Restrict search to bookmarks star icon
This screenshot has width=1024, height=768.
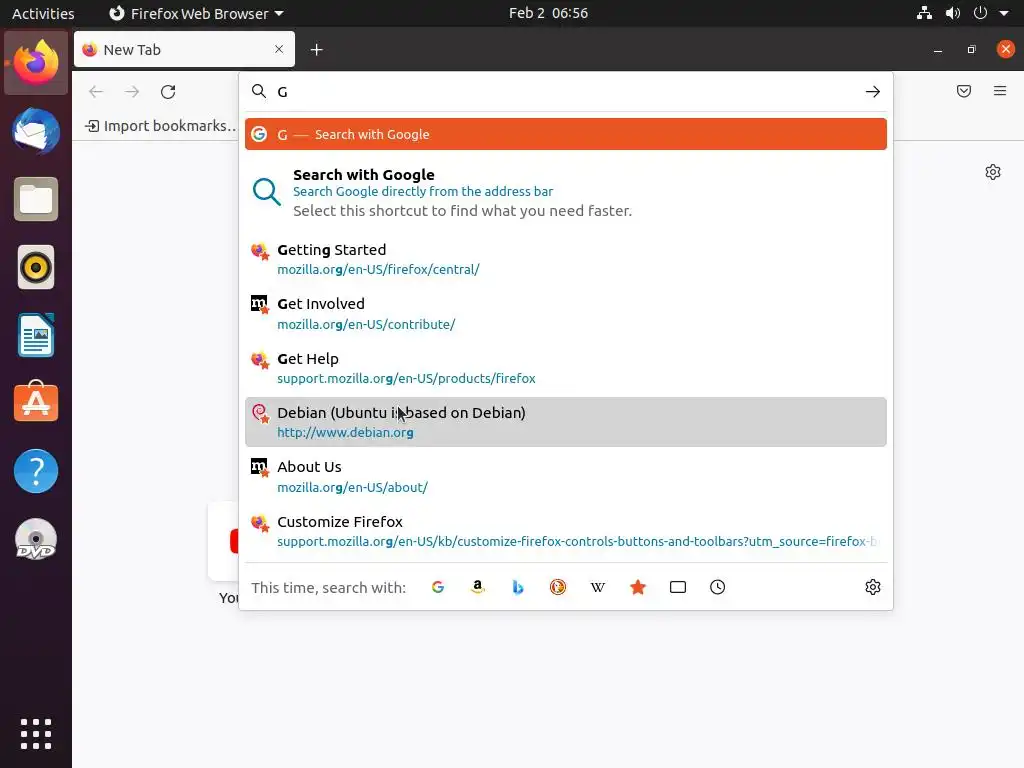pos(638,587)
